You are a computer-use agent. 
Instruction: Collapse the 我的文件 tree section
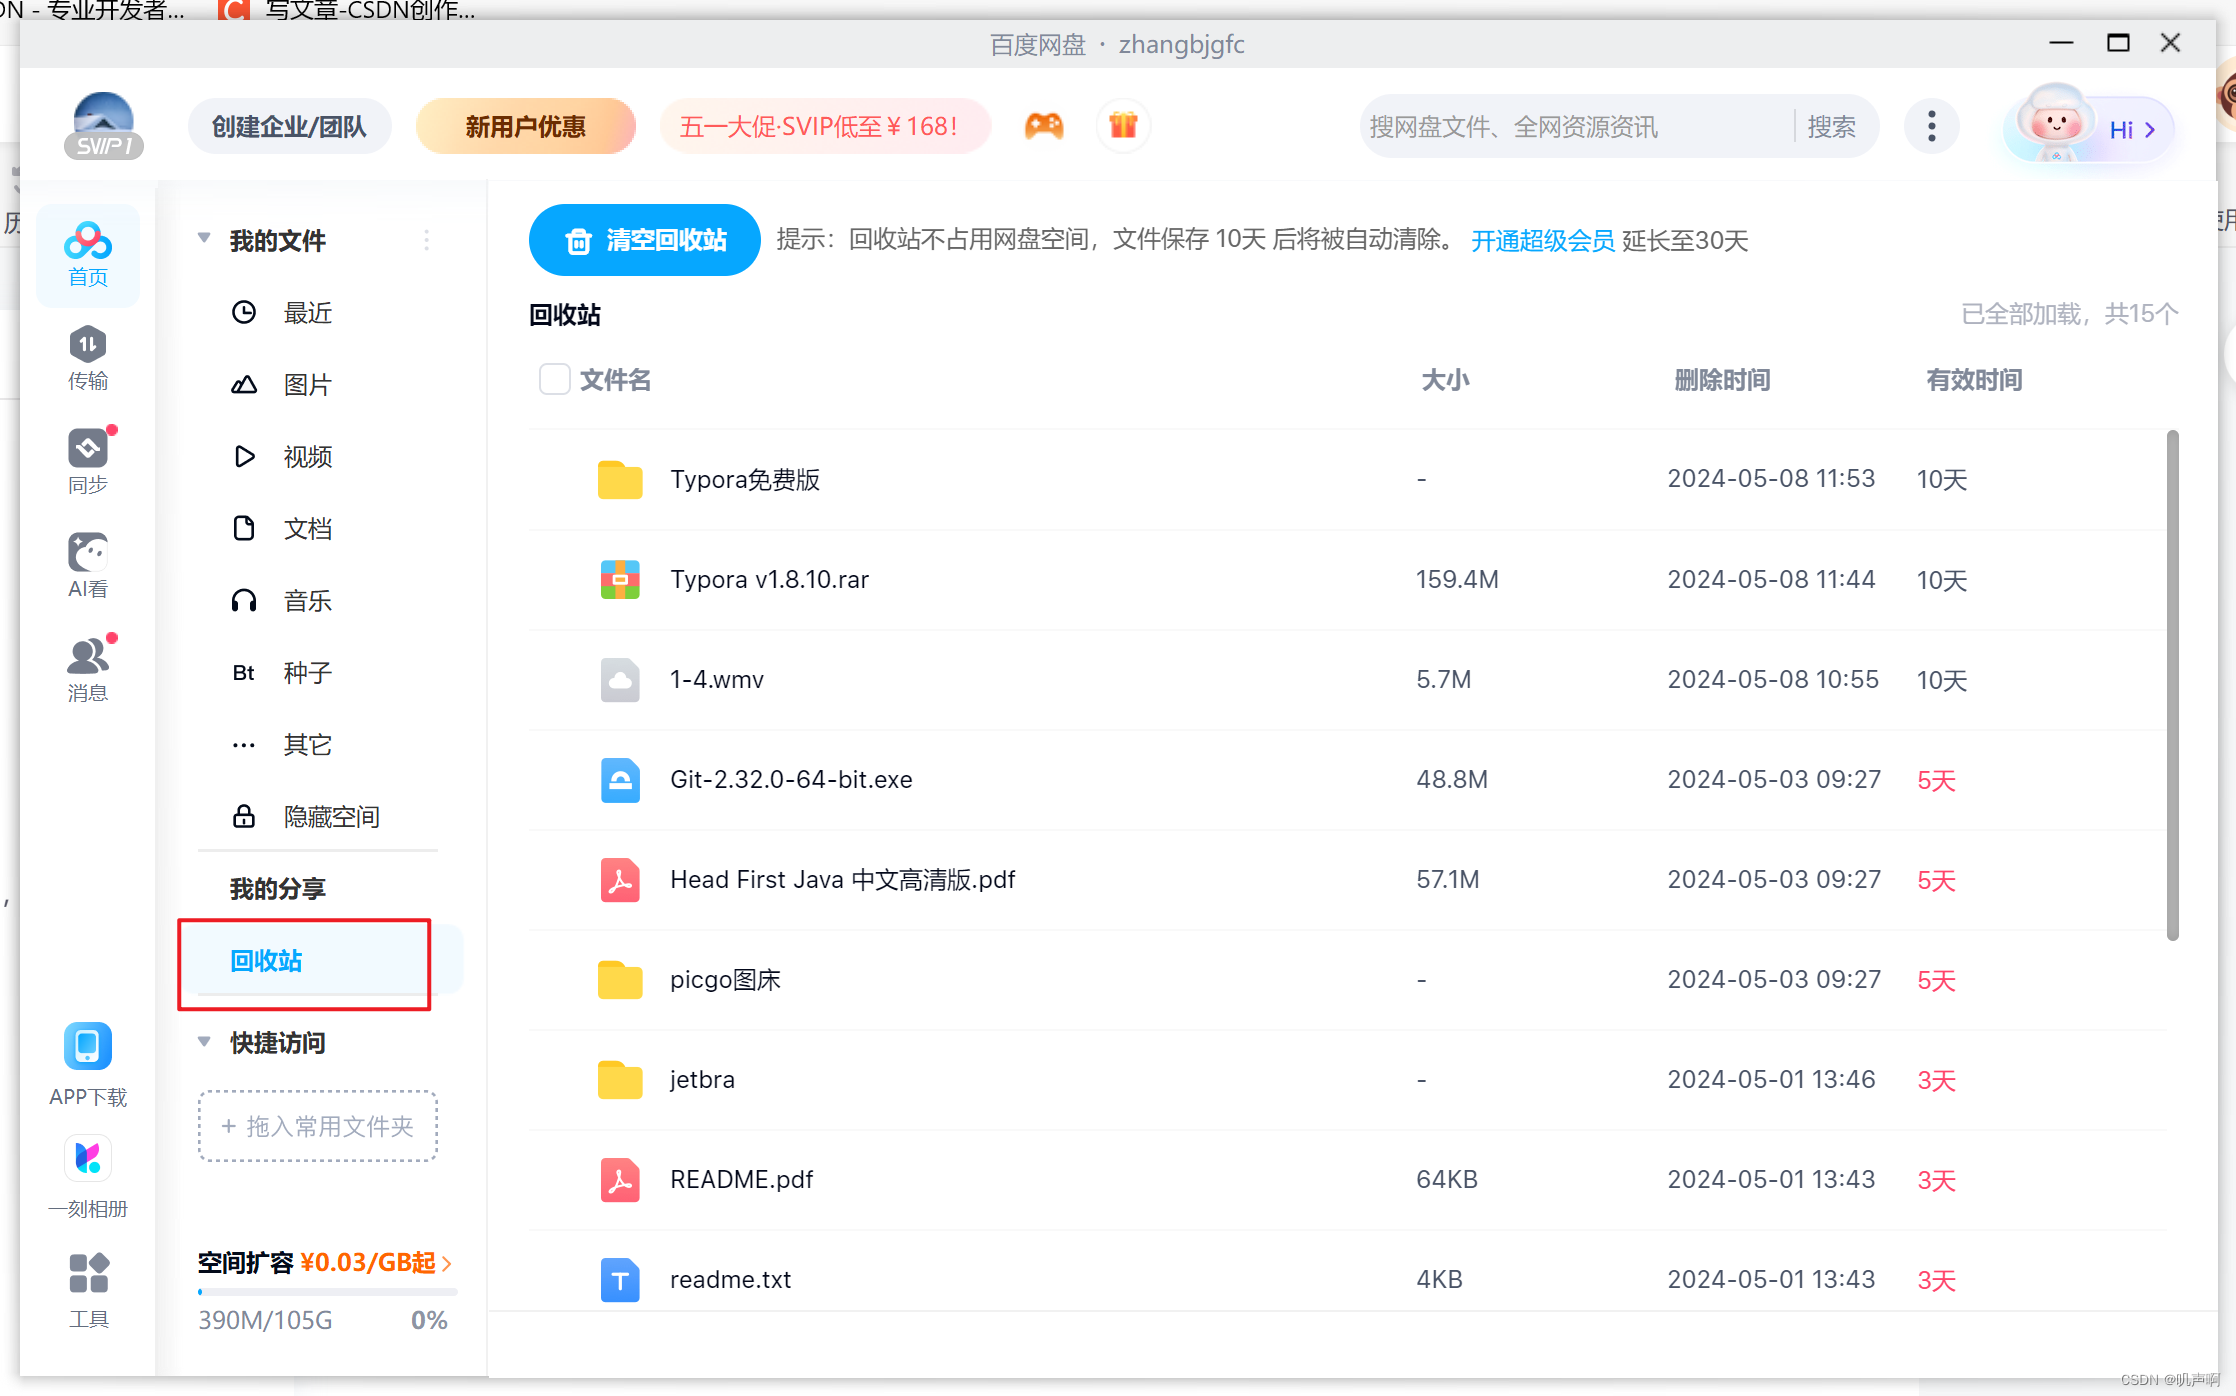(204, 239)
